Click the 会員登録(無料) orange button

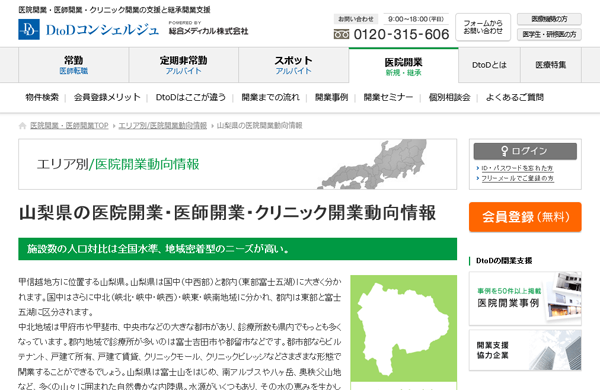click(x=525, y=217)
